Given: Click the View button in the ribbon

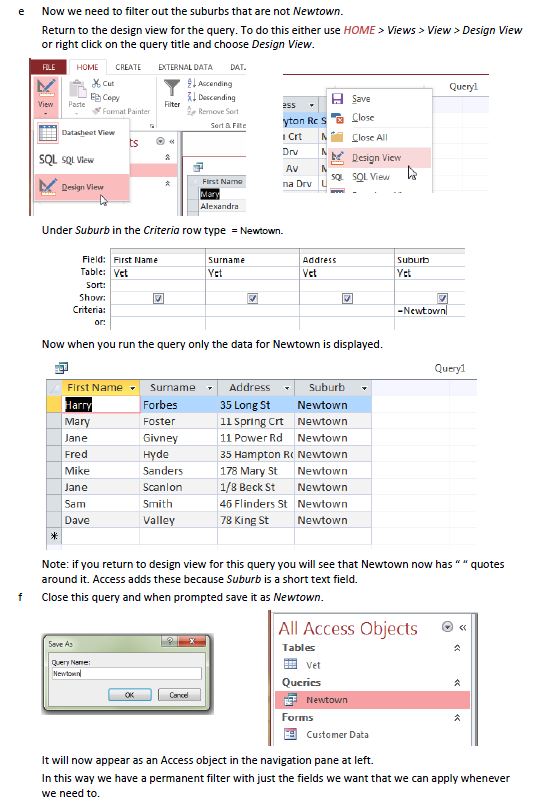Looking at the screenshot, I should (x=45, y=95).
